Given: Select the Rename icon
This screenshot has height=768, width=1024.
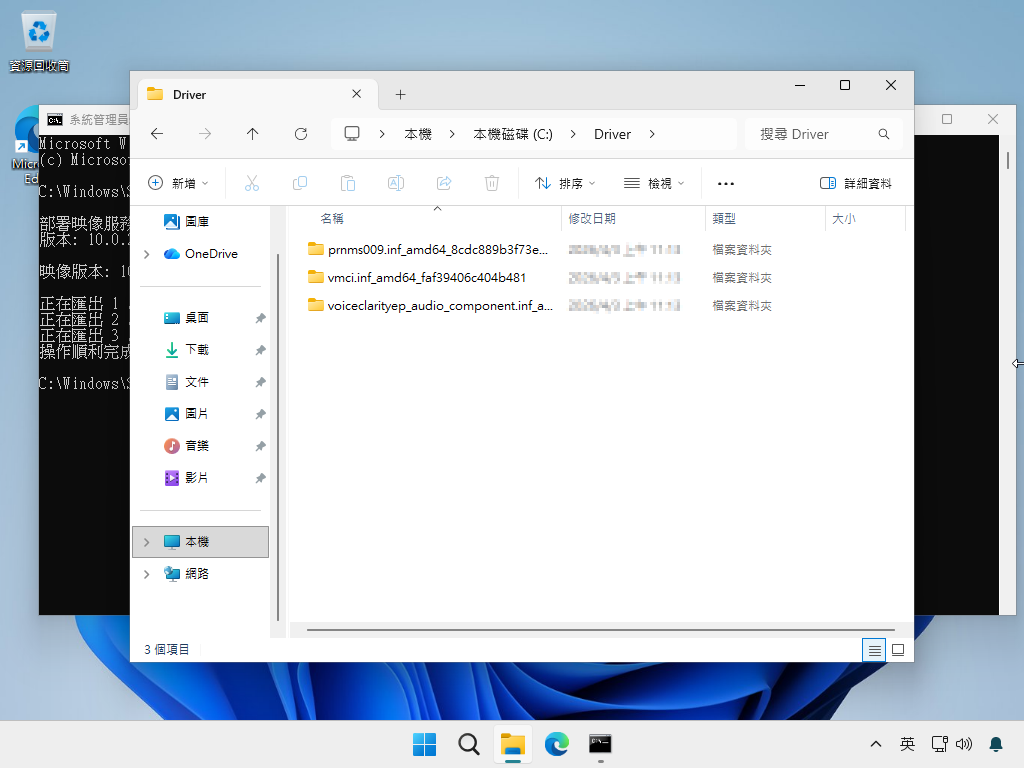Looking at the screenshot, I should [x=395, y=183].
